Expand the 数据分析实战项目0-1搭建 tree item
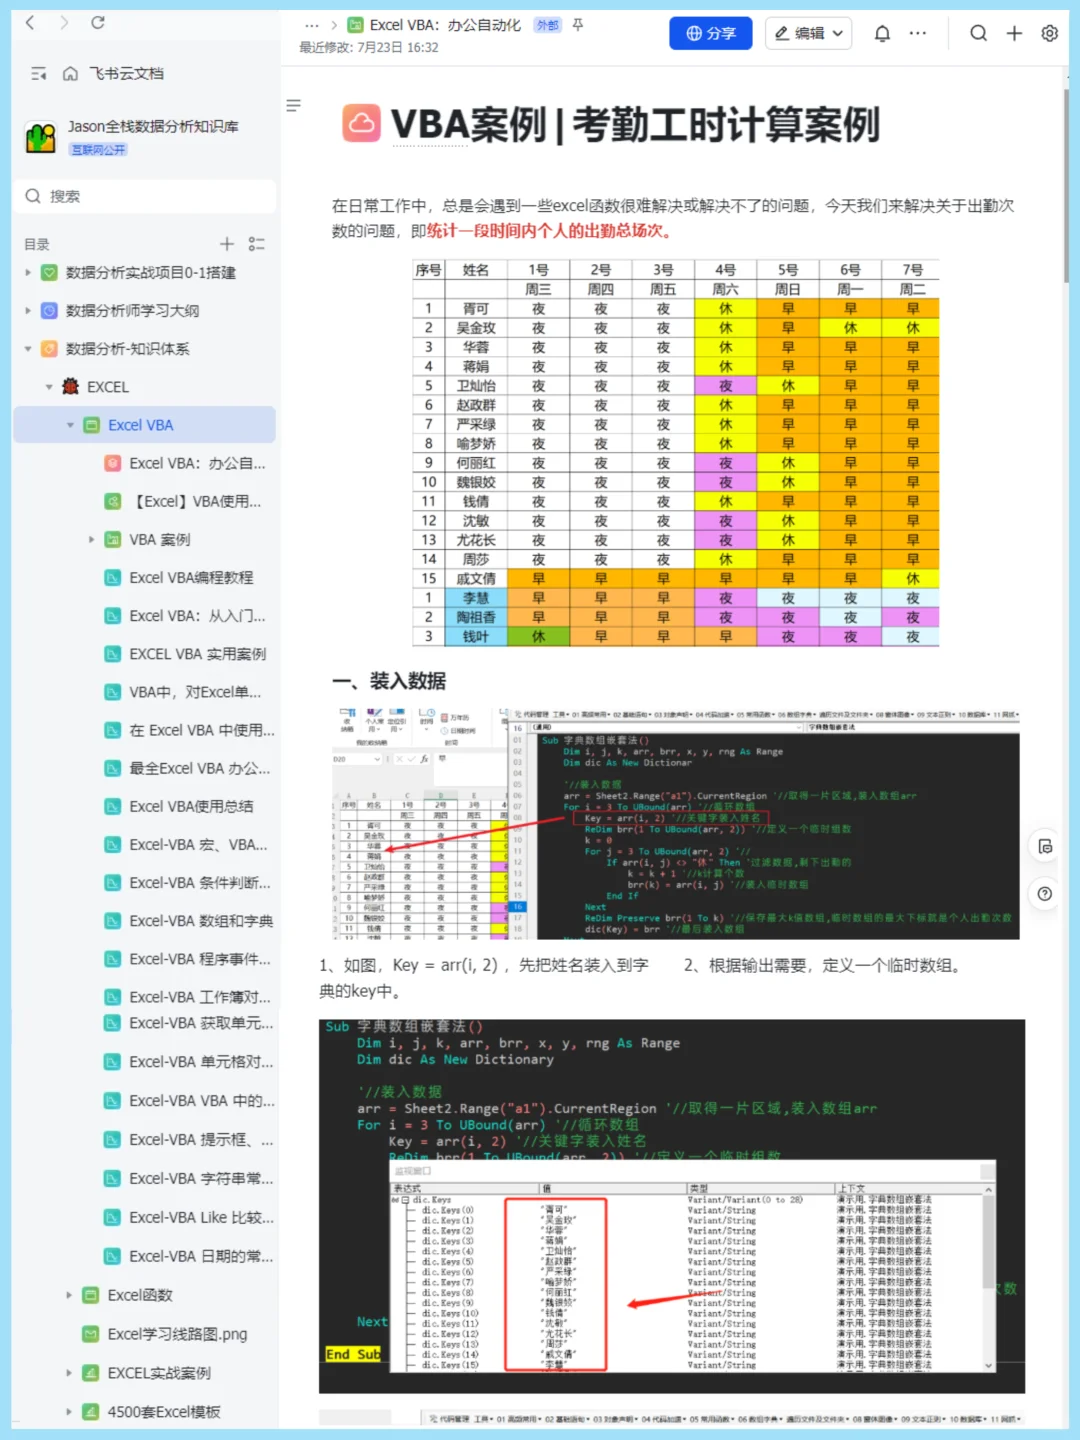Viewport: 1080px width, 1440px height. pos(27,271)
